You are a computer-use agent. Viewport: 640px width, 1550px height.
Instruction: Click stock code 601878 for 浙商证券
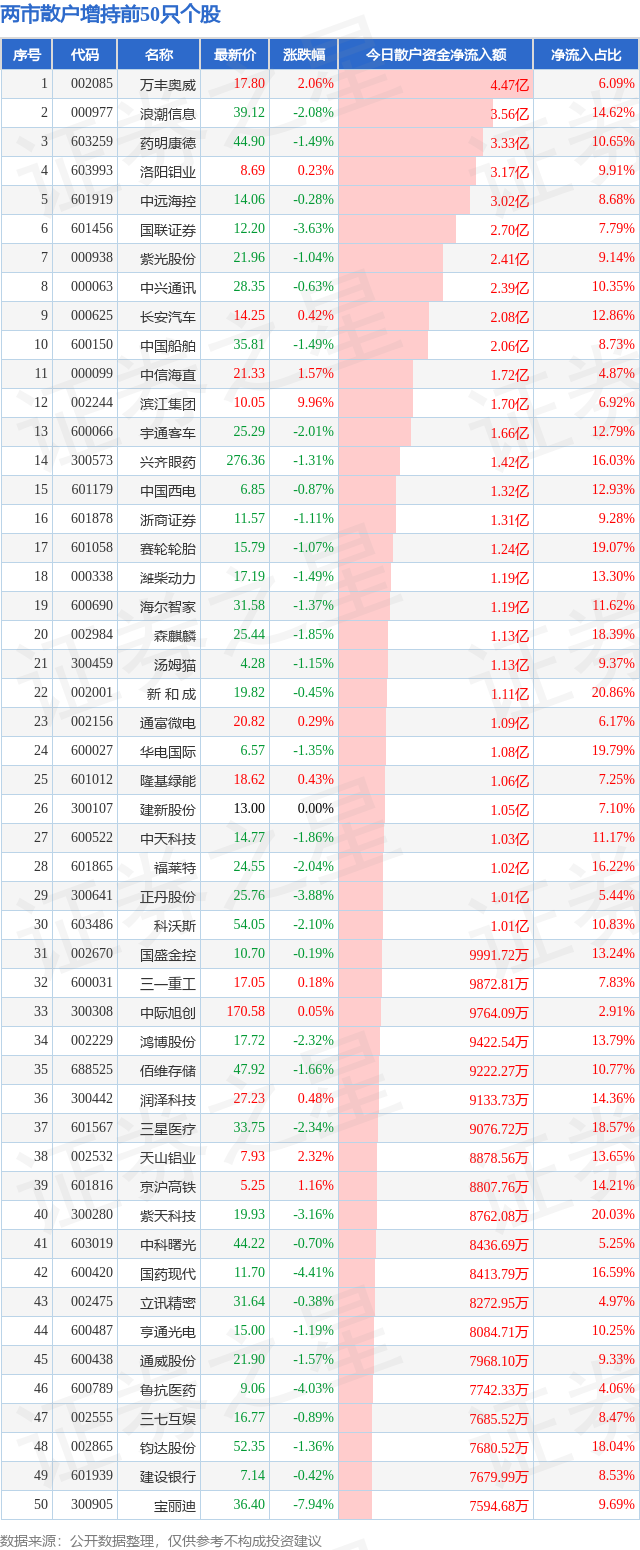pos(91,519)
